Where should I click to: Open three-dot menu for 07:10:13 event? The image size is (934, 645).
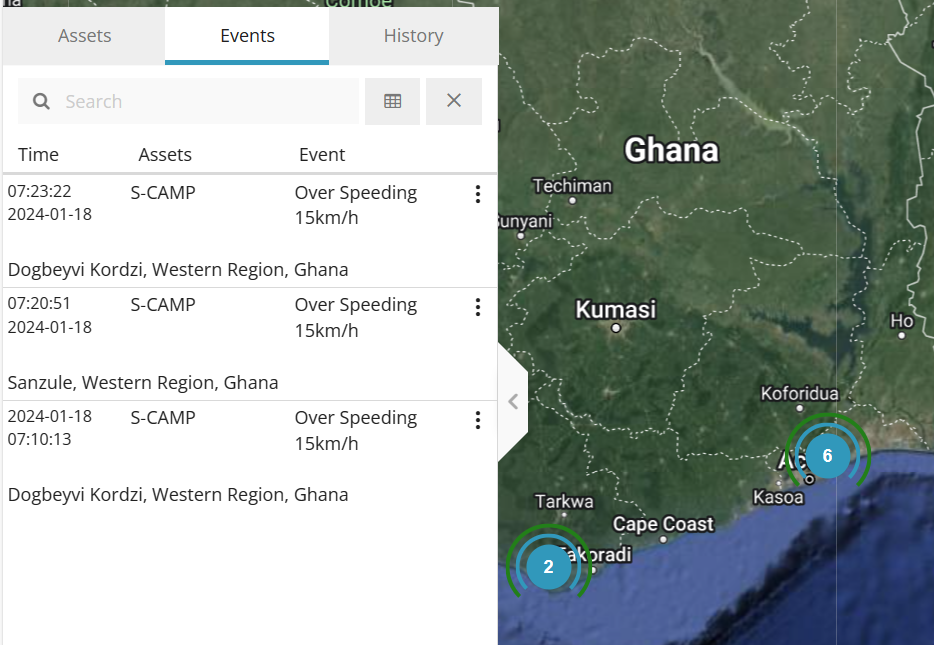coord(478,419)
